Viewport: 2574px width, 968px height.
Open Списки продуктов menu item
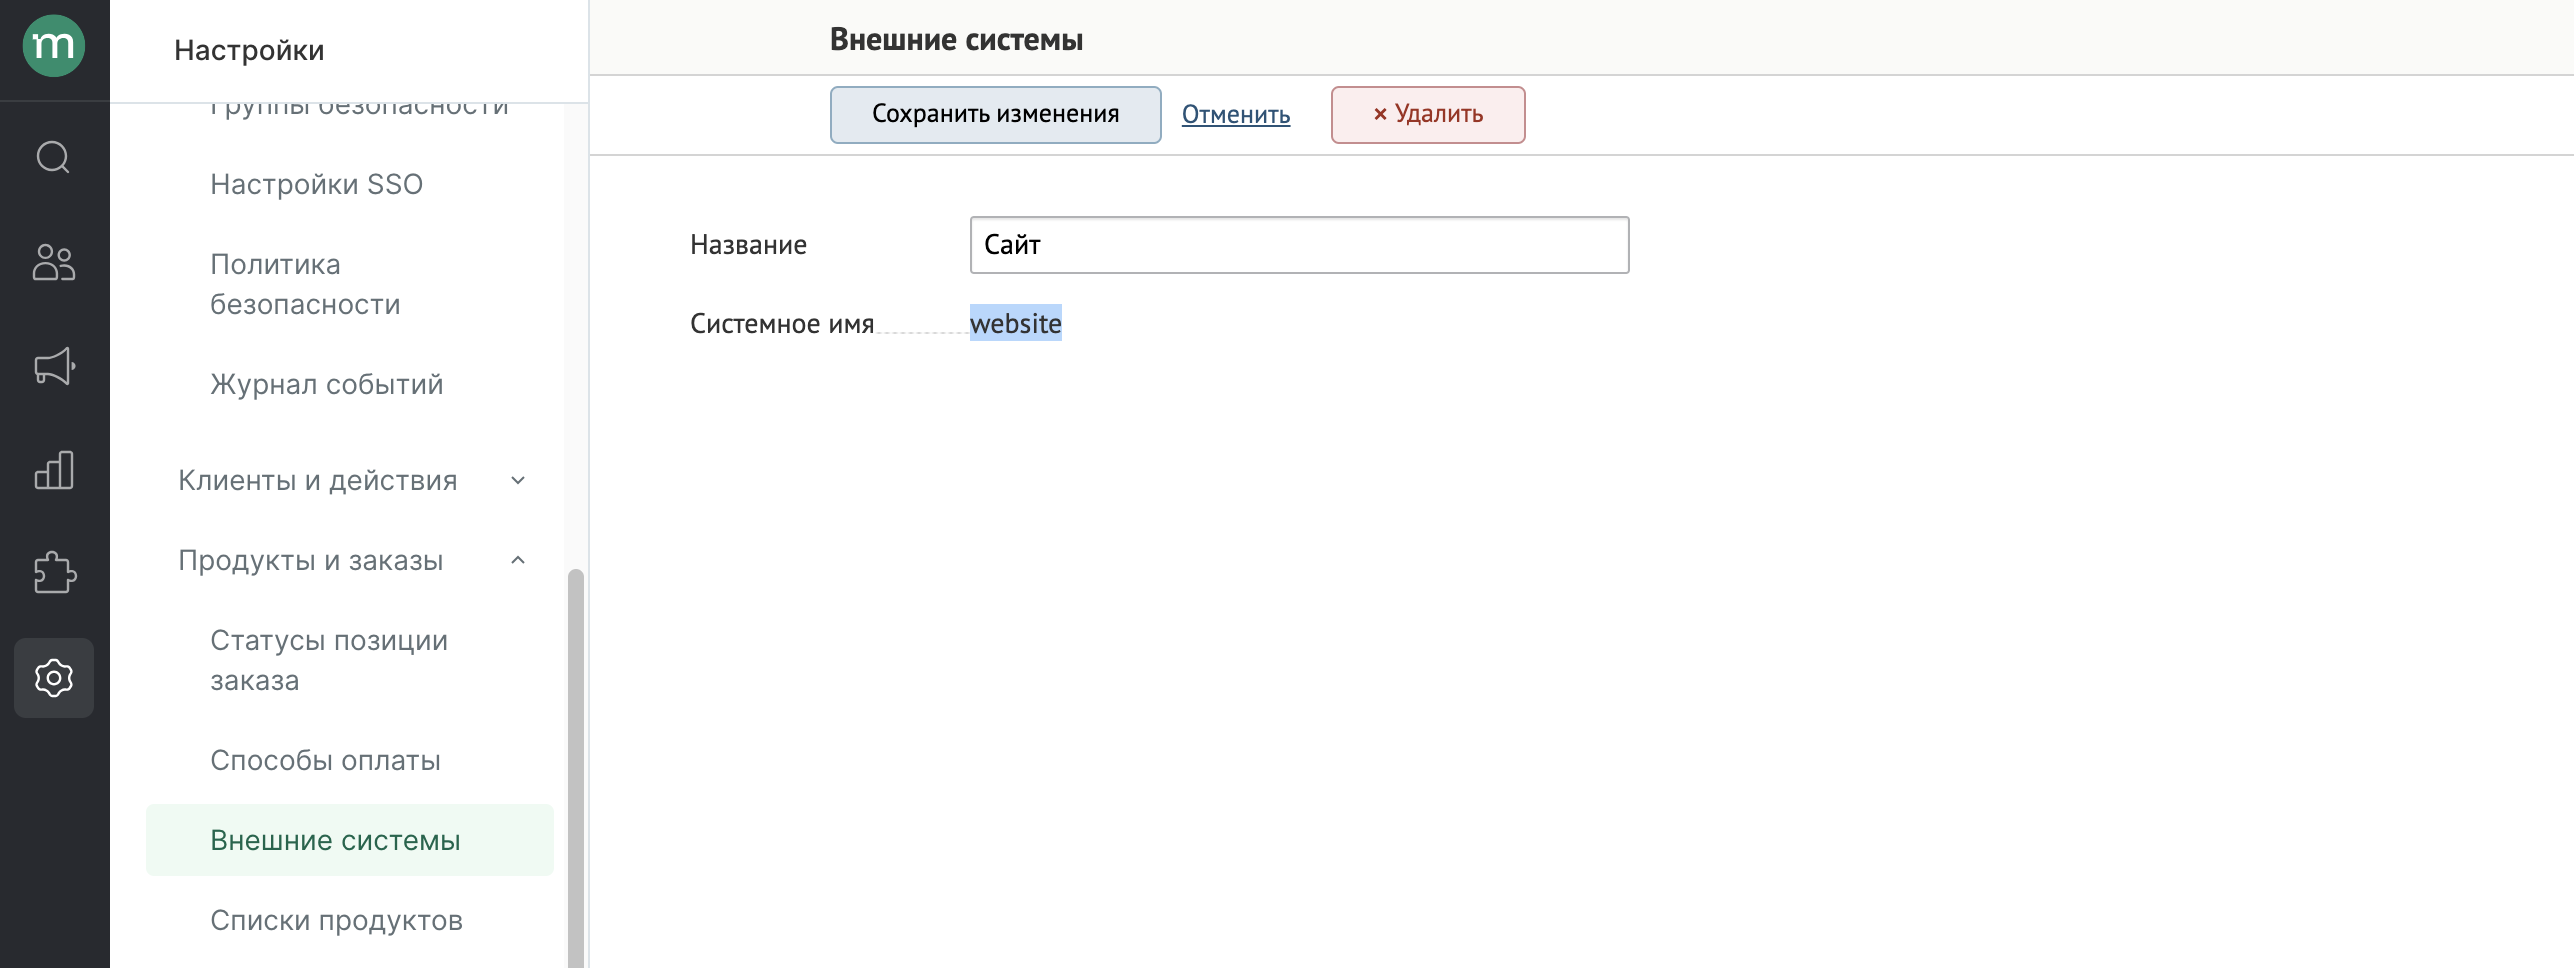point(337,921)
